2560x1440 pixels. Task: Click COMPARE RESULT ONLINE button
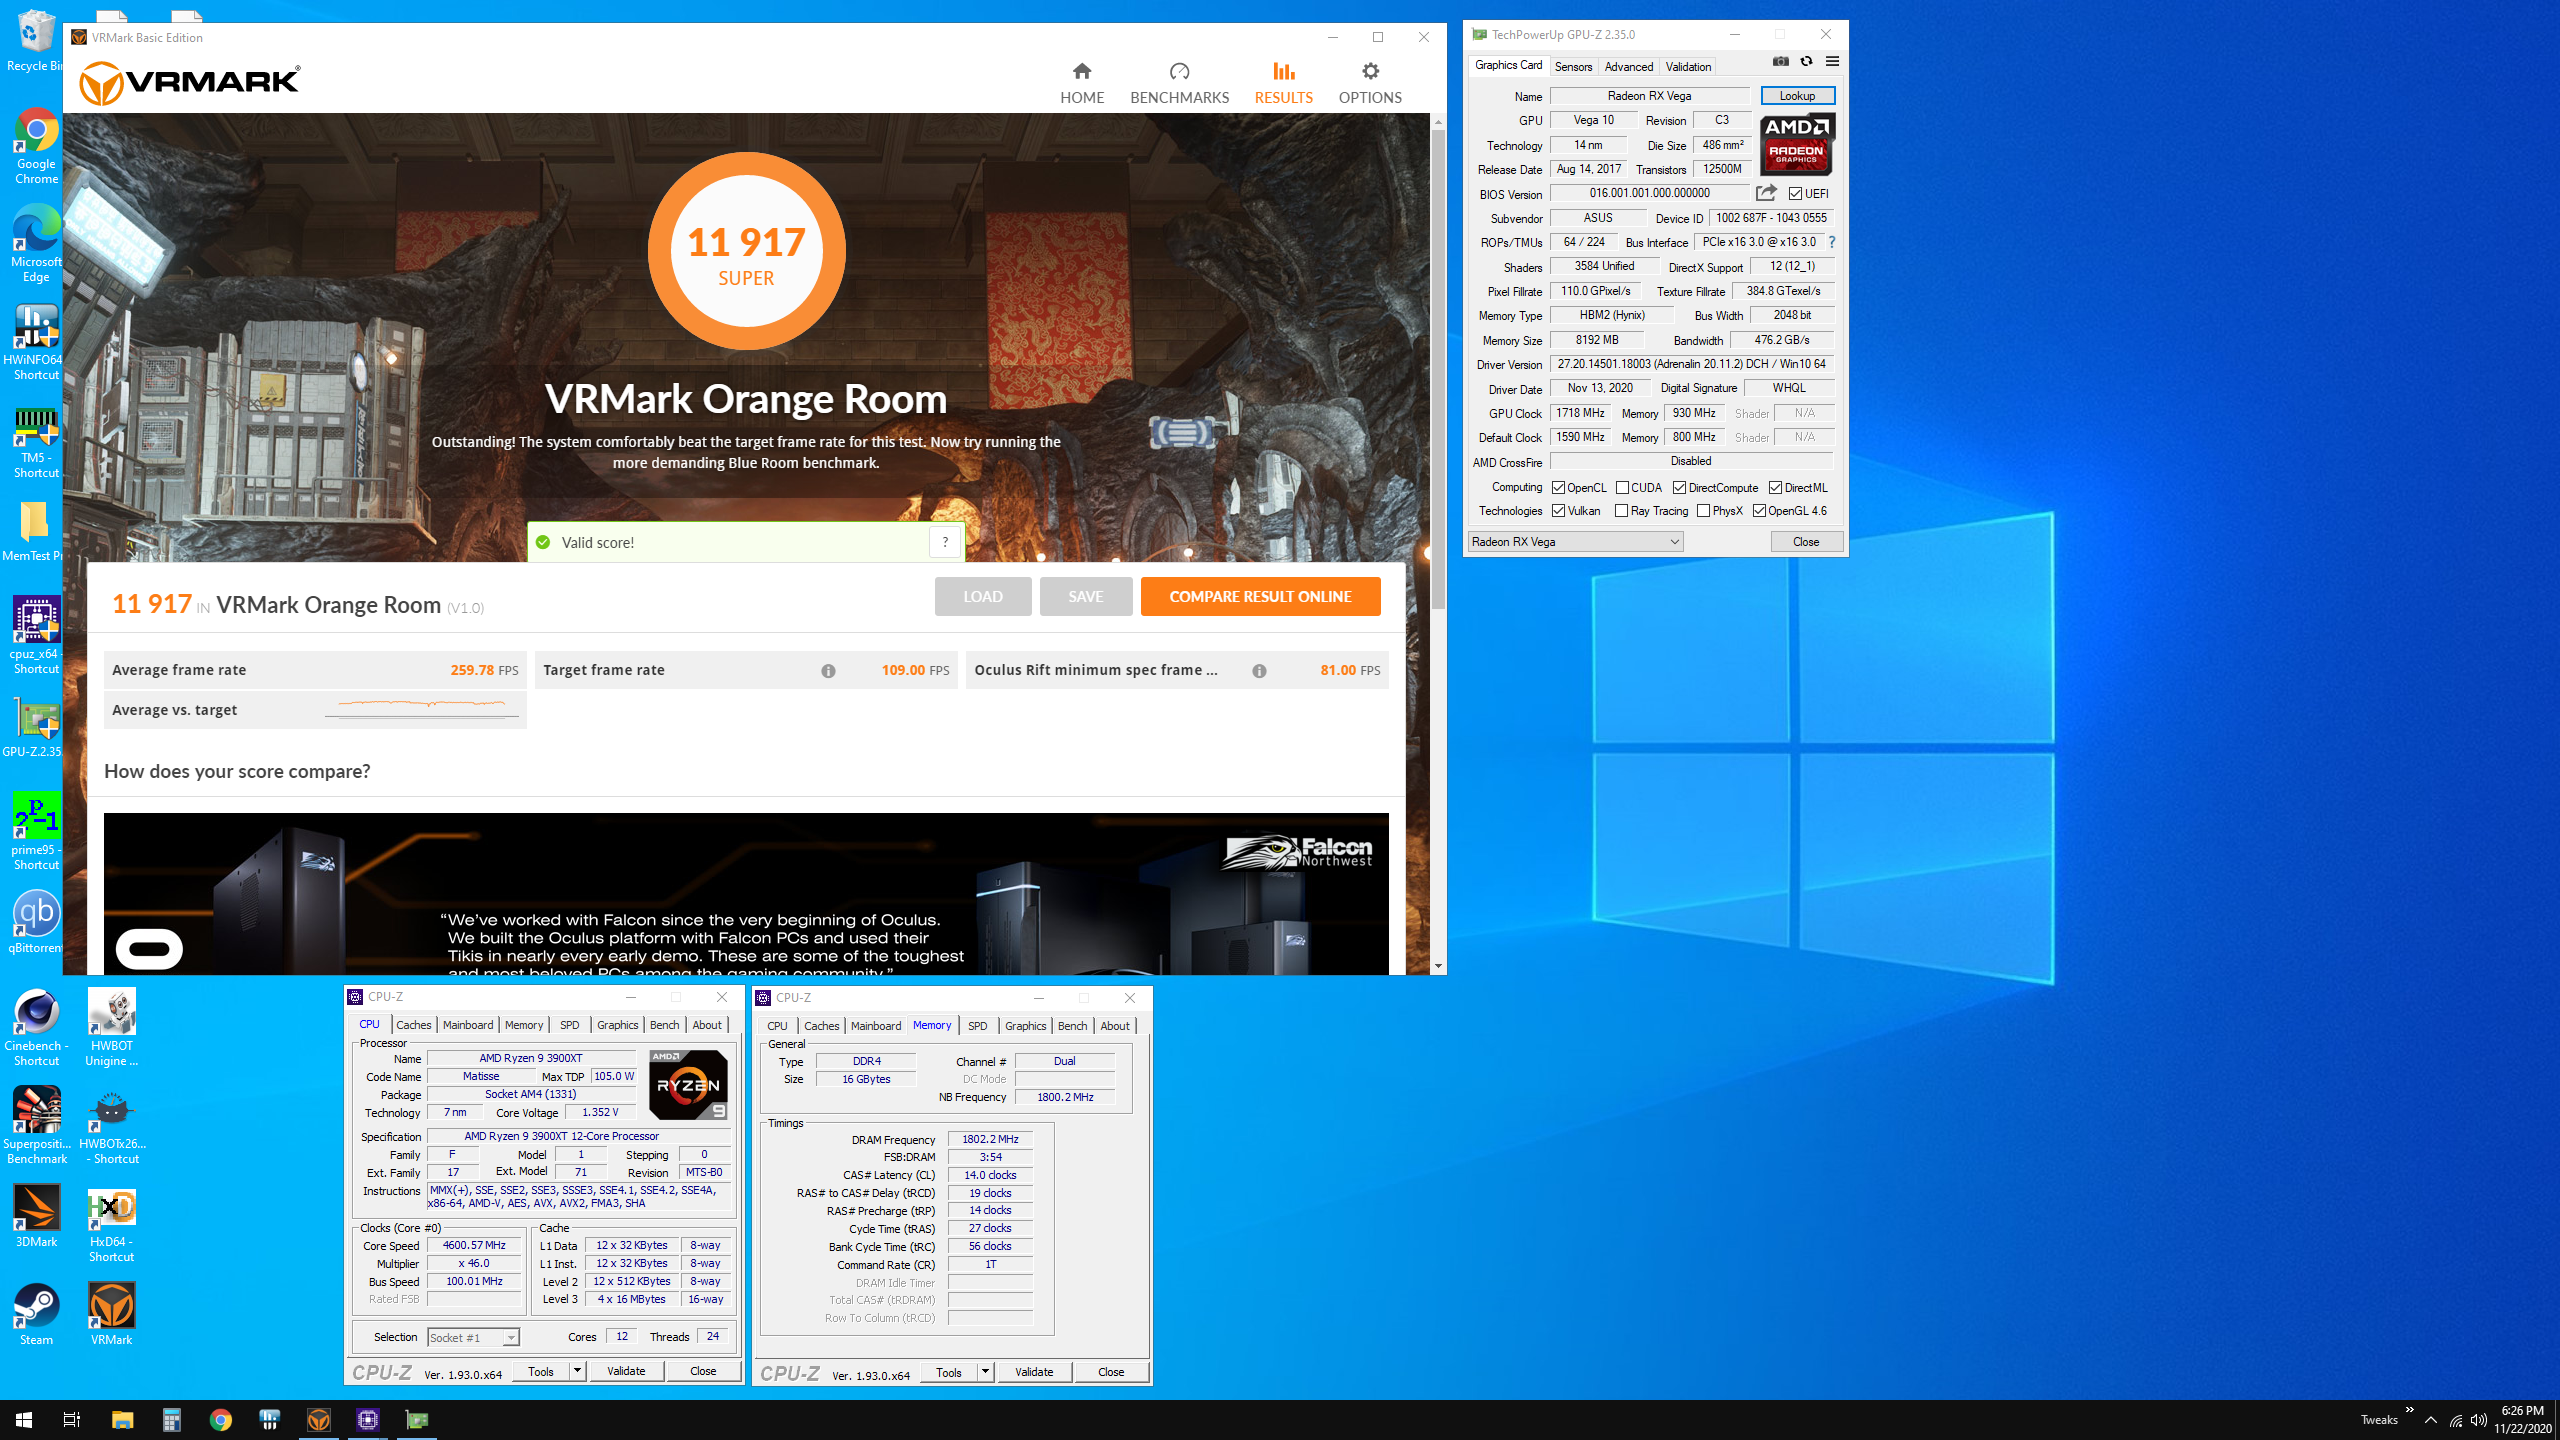click(x=1260, y=597)
